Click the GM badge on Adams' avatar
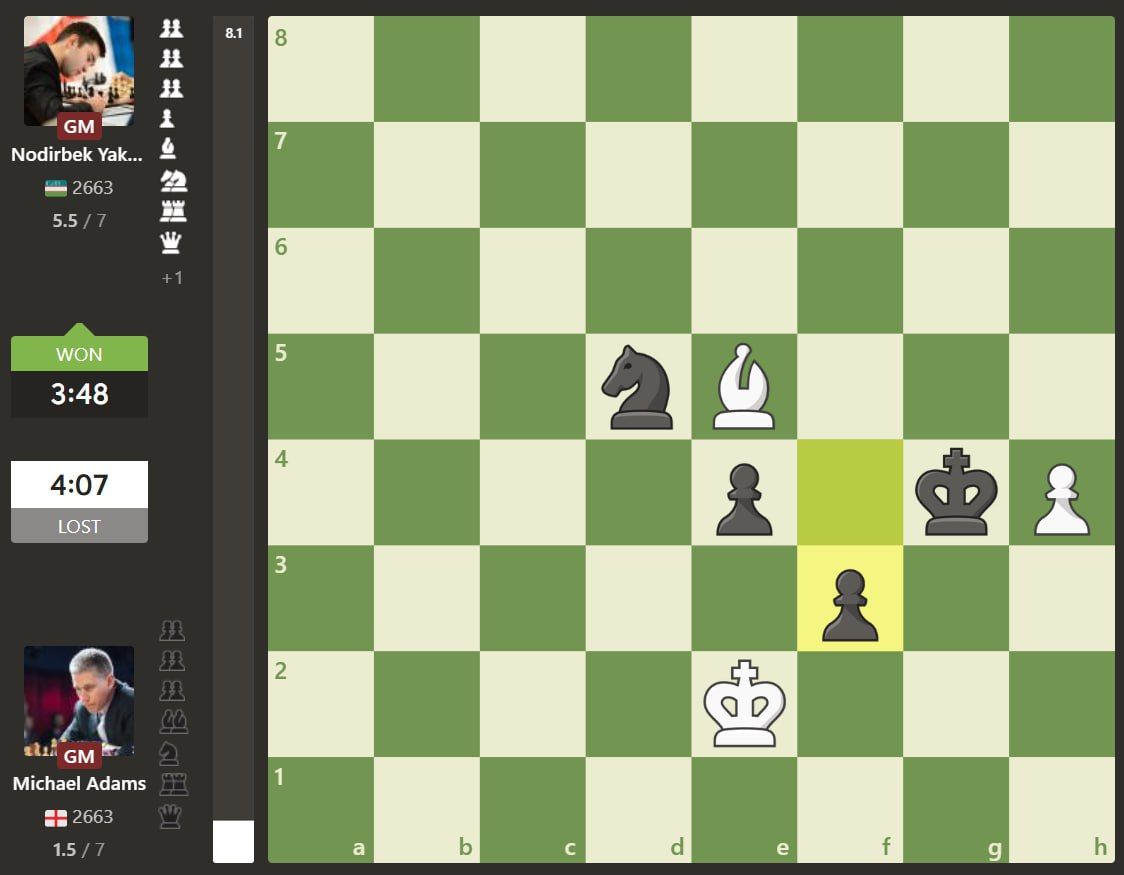Image resolution: width=1124 pixels, height=875 pixels. (79, 756)
